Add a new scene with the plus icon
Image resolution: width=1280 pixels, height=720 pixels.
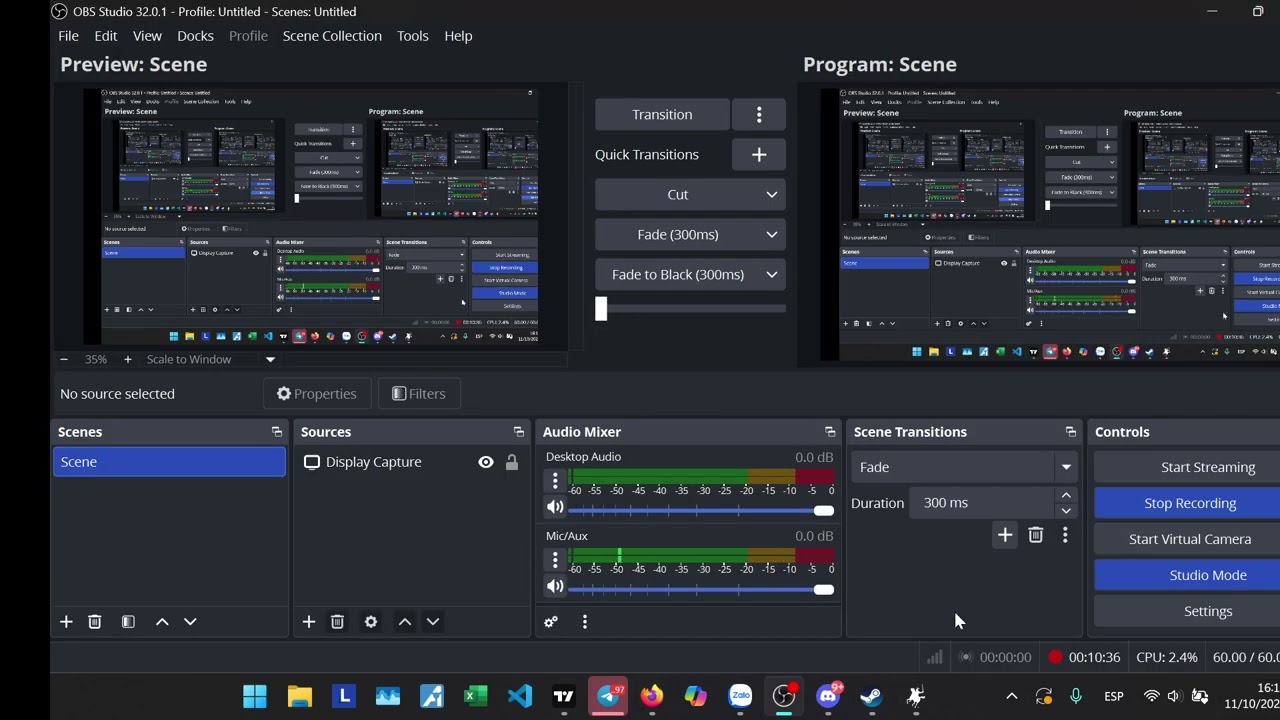(66, 622)
